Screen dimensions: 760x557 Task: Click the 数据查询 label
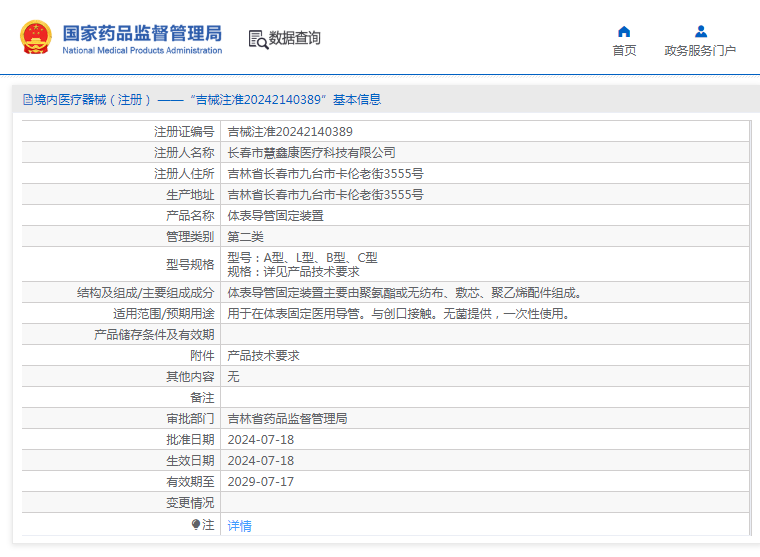click(x=295, y=38)
